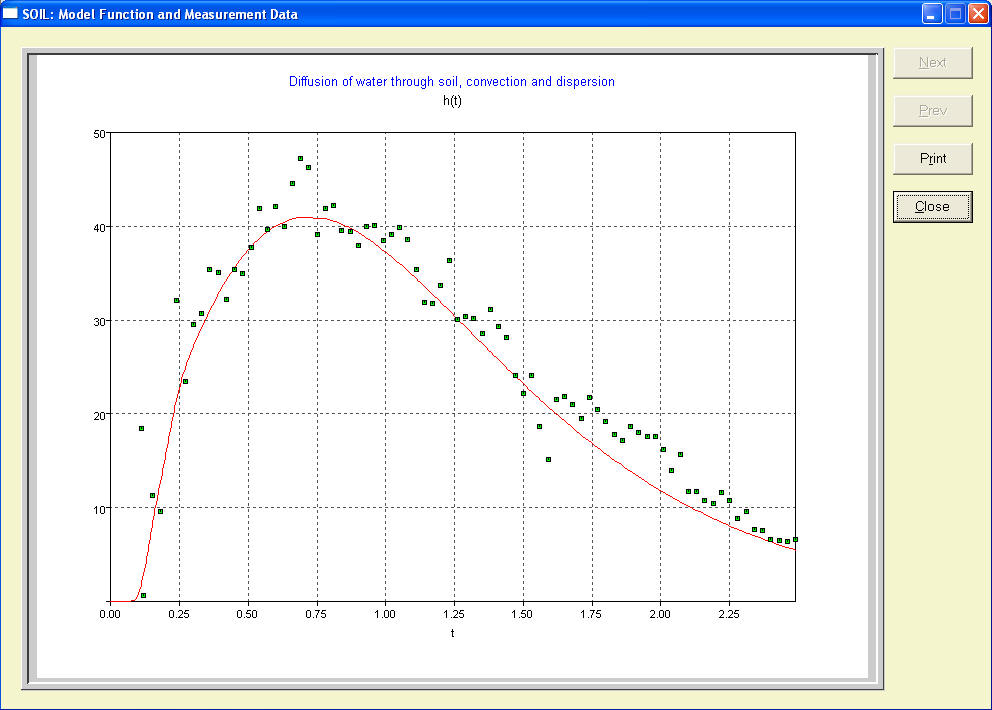The height and width of the screenshot is (710, 992).
Task: Click the blue chart title about water diffusion
Action: pyautogui.click(x=451, y=81)
